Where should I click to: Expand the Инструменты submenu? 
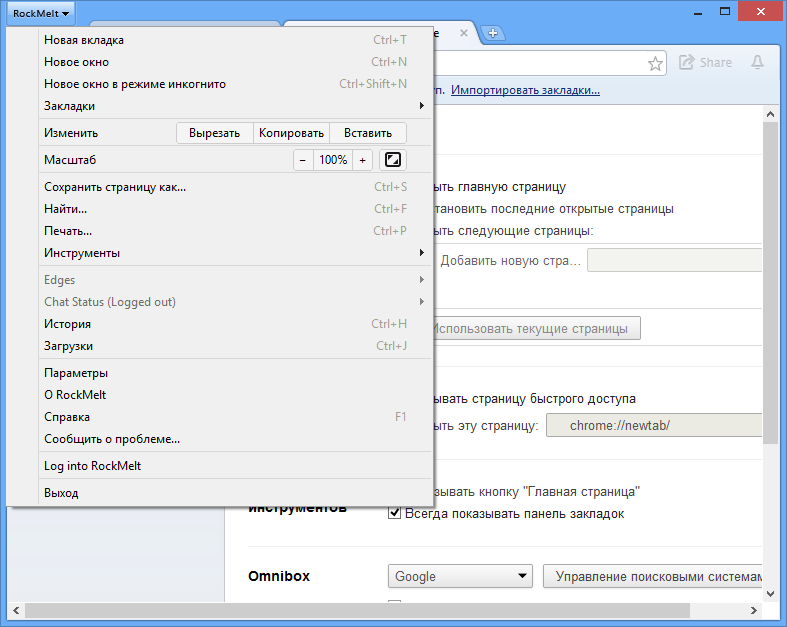pos(235,253)
